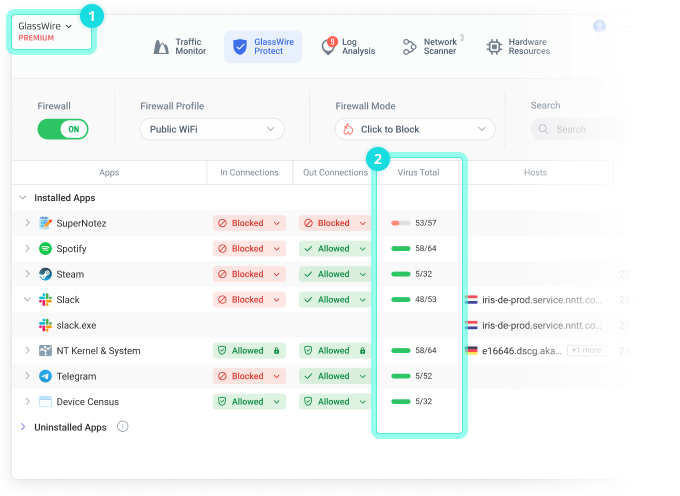Click the slack.exe host flag icon
680x496 pixels.
click(x=471, y=325)
